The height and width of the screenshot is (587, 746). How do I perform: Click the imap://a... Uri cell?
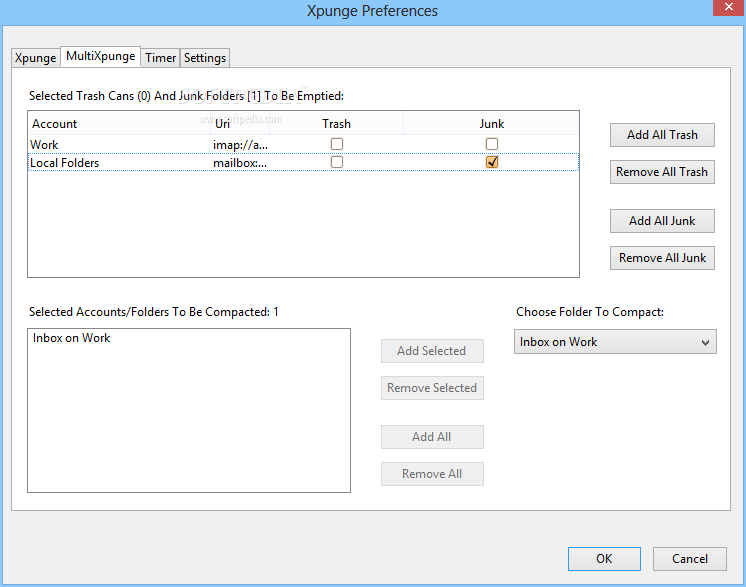click(240, 145)
